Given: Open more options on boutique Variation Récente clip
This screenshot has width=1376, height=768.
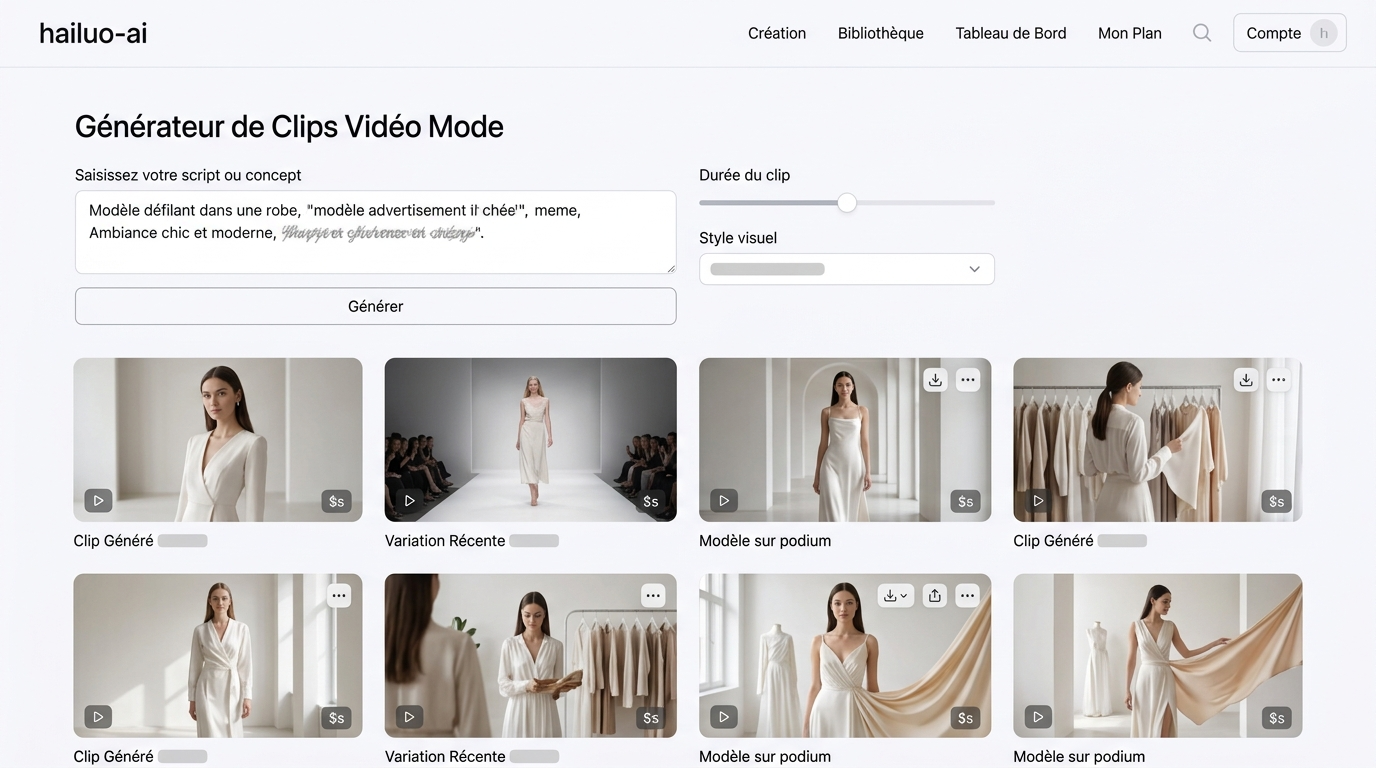Looking at the screenshot, I should pyautogui.click(x=653, y=596).
